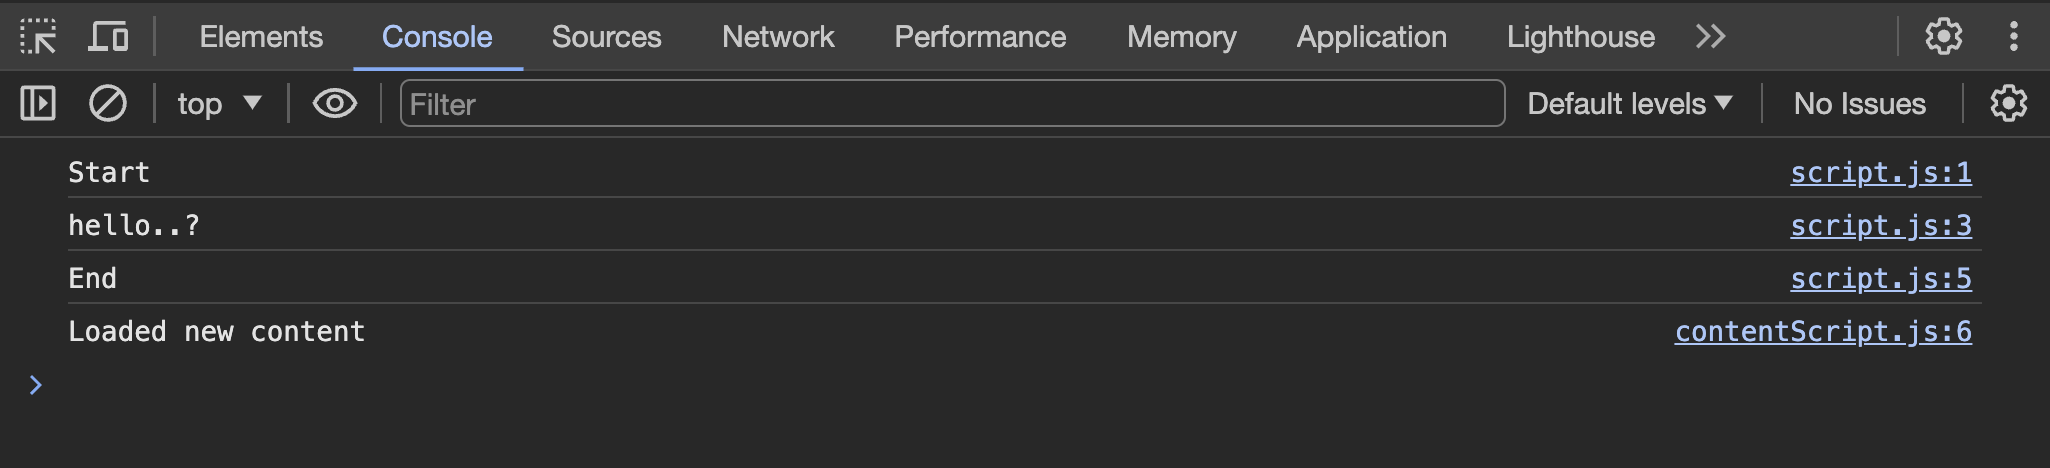Follow the script.js:1 source link
This screenshot has height=468, width=2050.
1881,173
